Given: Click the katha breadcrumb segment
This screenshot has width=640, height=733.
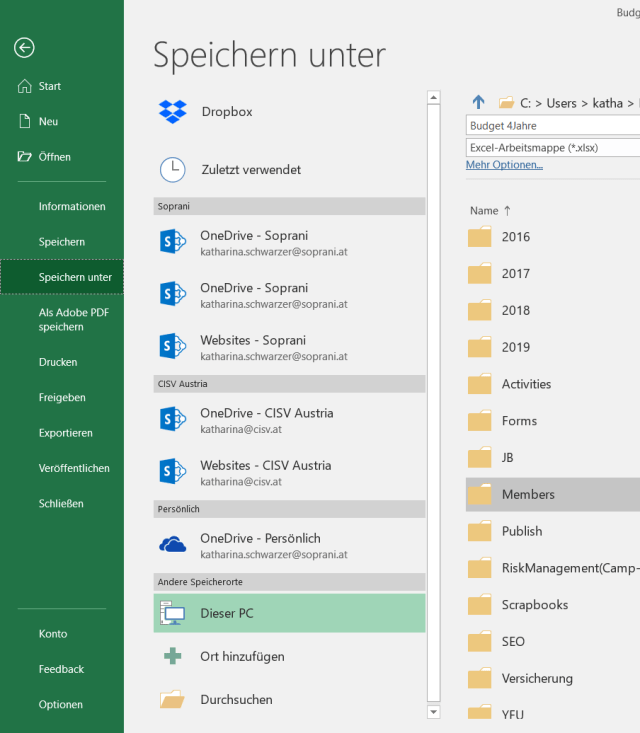Looking at the screenshot, I should pyautogui.click(x=607, y=103).
